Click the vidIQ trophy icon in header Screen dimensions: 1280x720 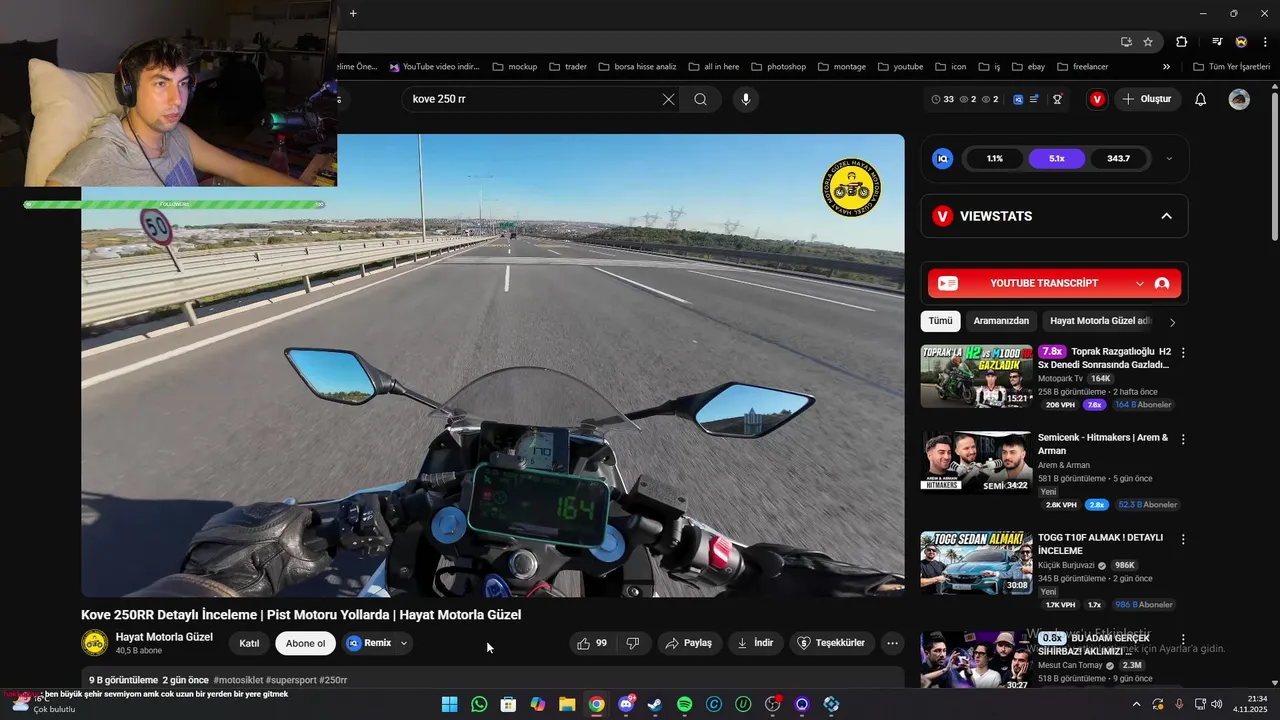(1057, 99)
